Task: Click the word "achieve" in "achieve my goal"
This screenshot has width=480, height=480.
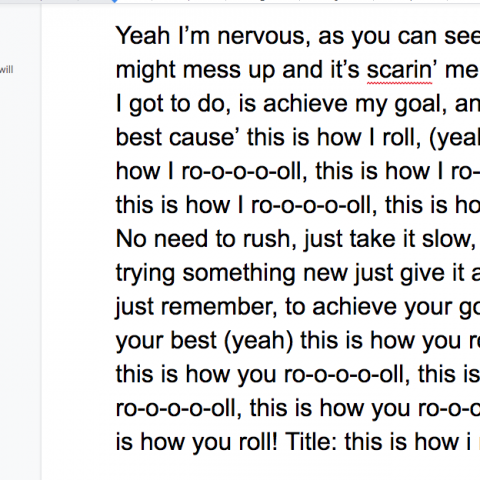Action: (x=305, y=104)
